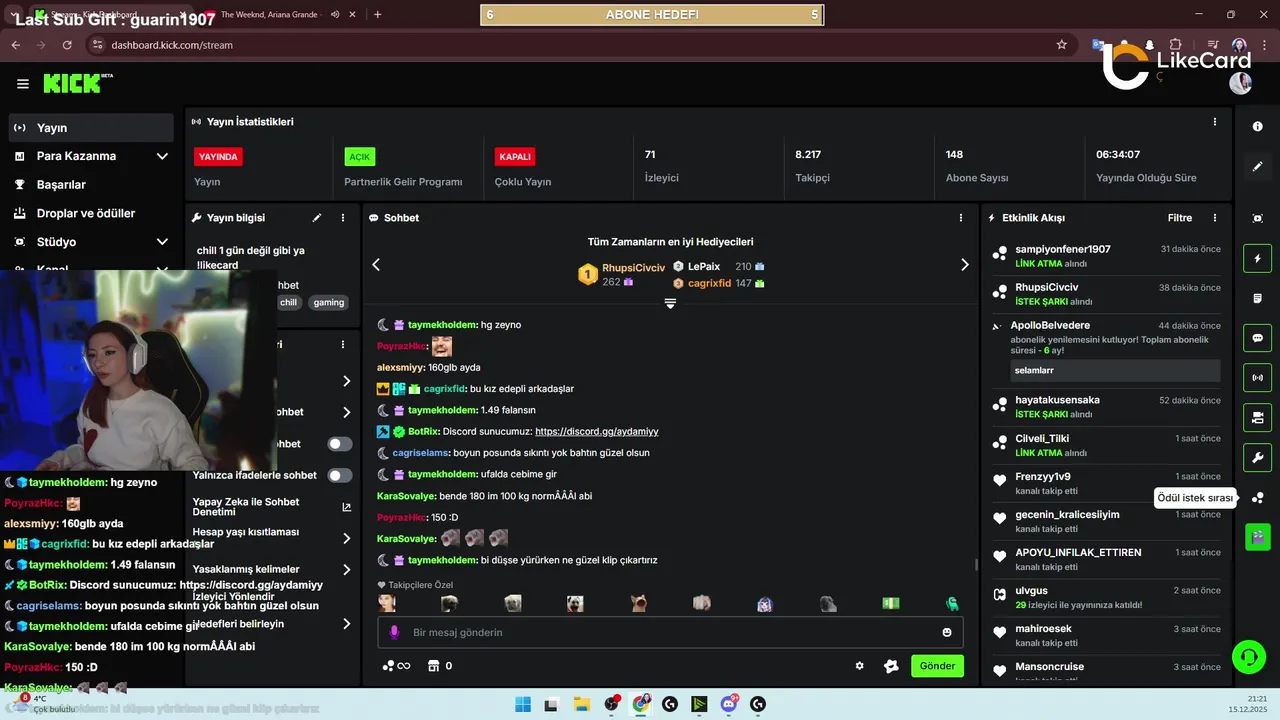Open Droplar ve ödüller in sidebar
This screenshot has height=720, width=1280.
[x=91, y=213]
